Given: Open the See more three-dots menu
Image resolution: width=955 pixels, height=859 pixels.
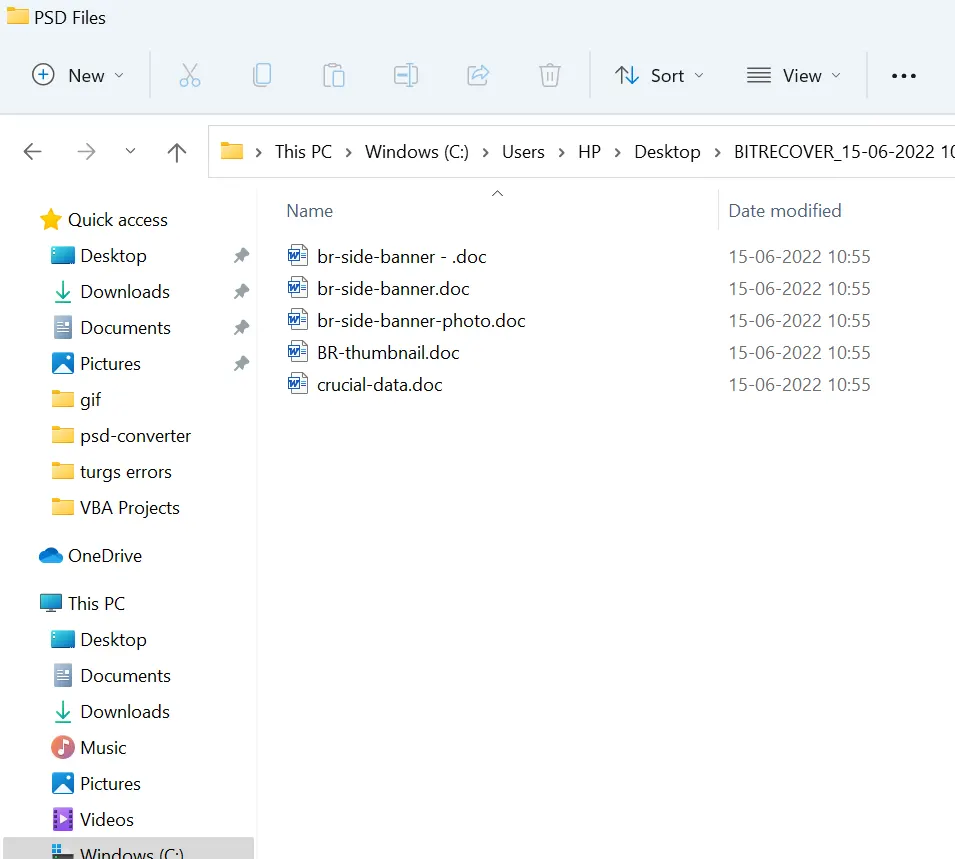Looking at the screenshot, I should 903,75.
